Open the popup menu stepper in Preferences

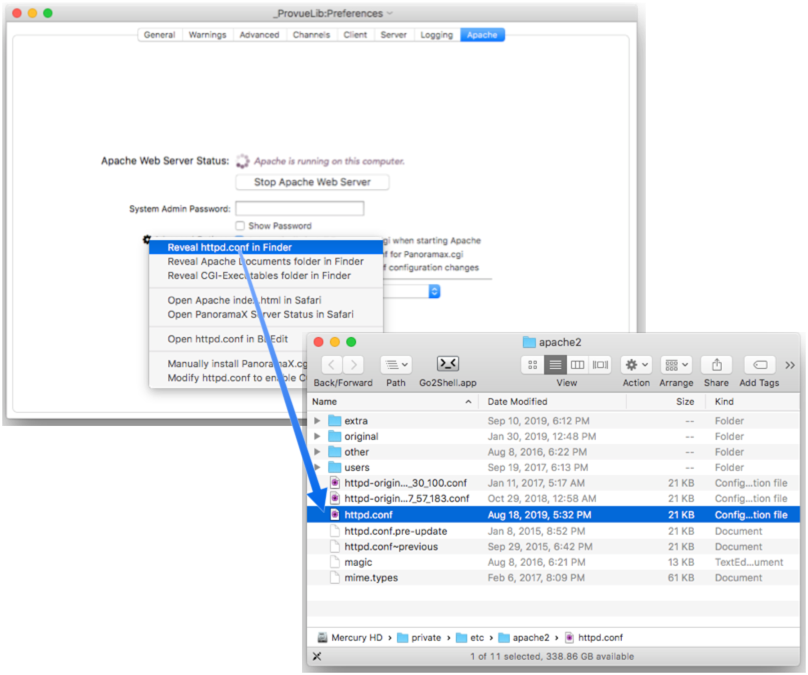[434, 291]
